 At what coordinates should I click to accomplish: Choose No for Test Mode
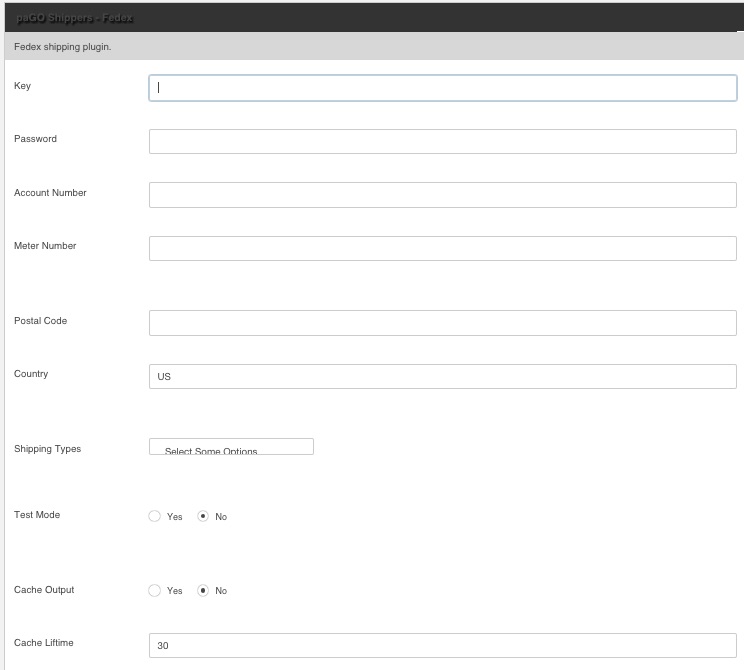pos(203,516)
